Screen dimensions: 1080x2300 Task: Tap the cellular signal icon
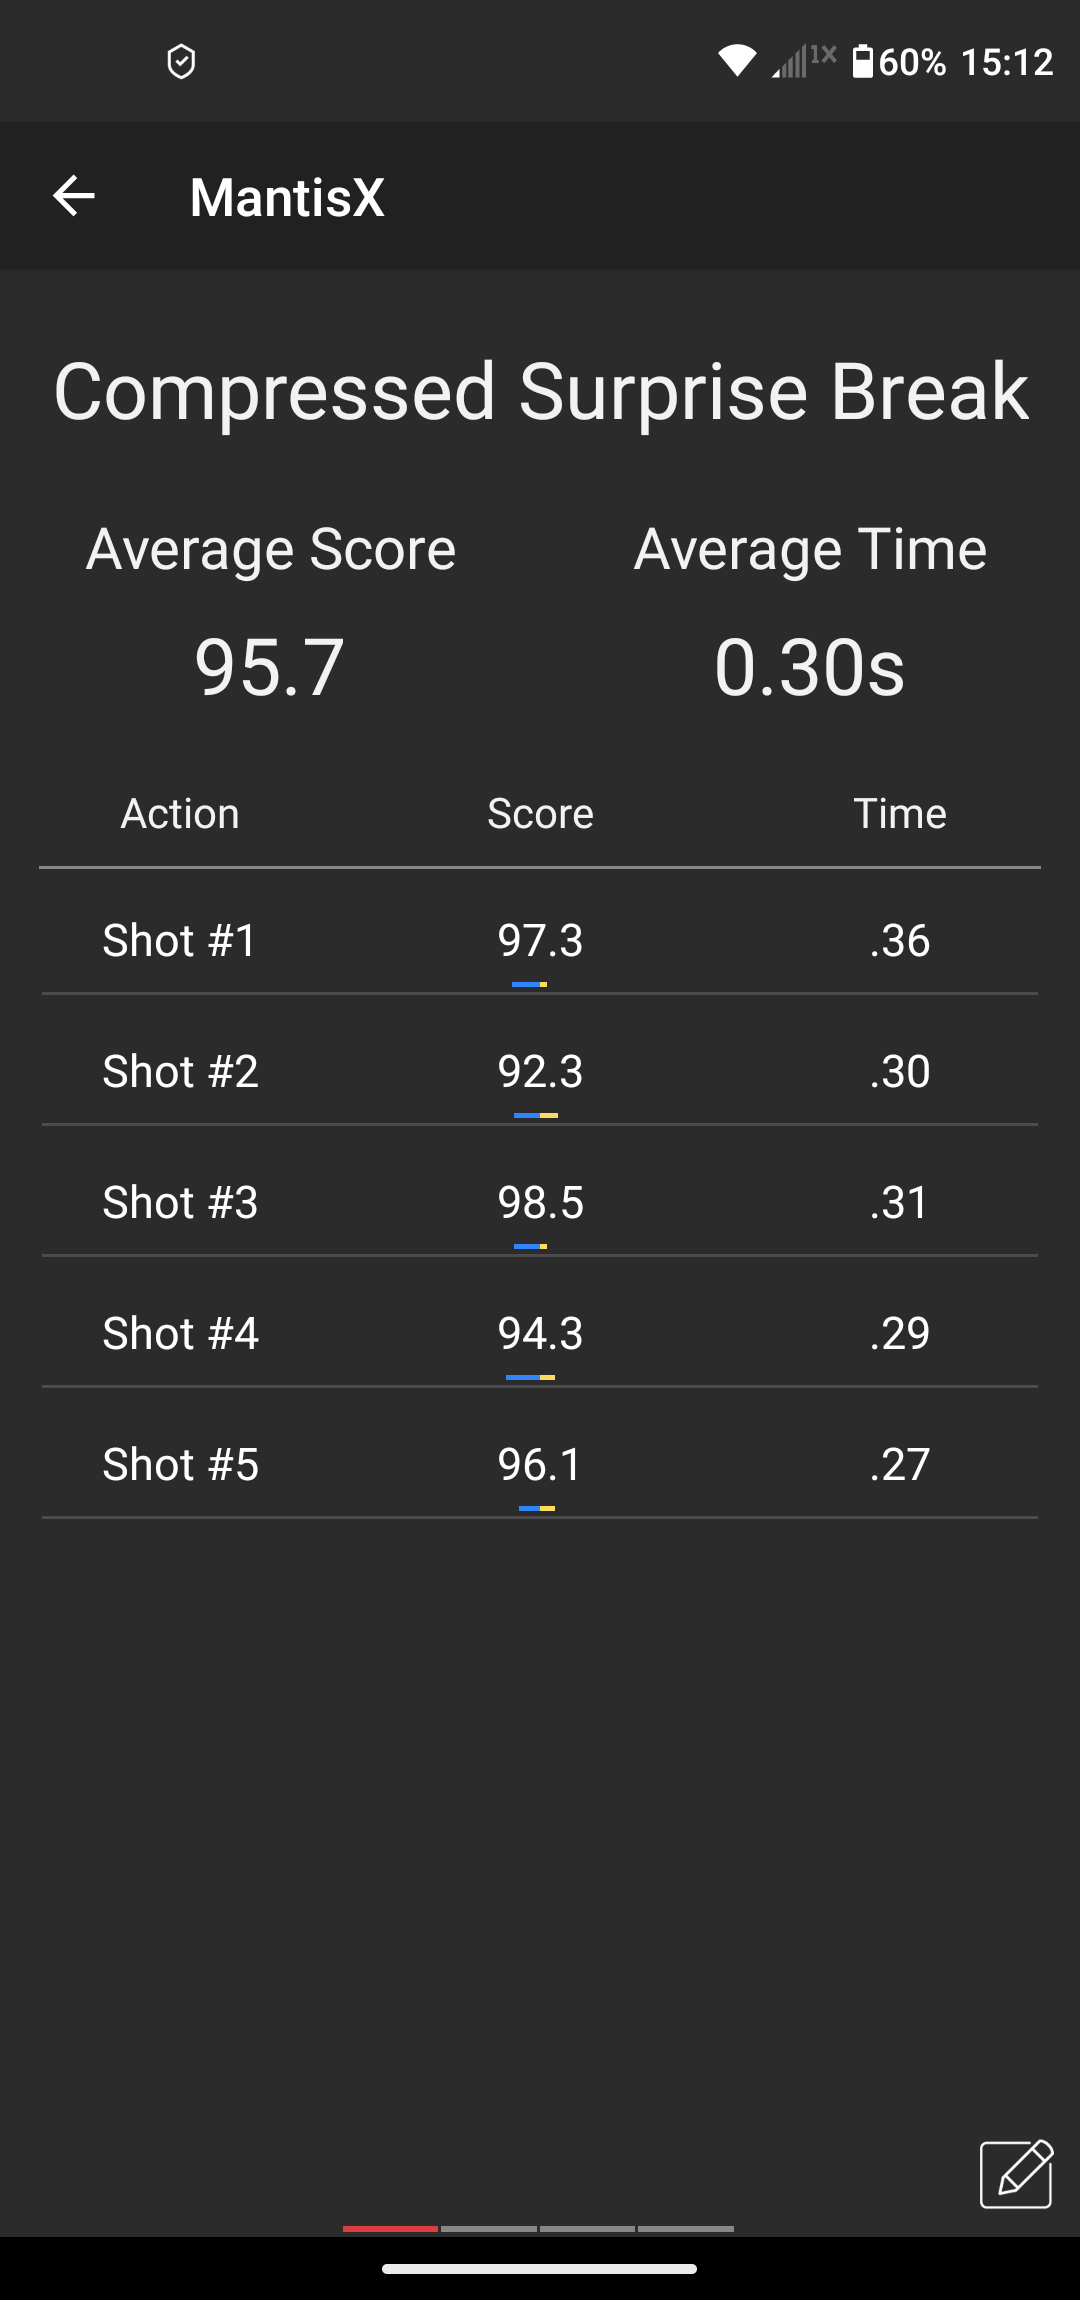click(x=792, y=62)
